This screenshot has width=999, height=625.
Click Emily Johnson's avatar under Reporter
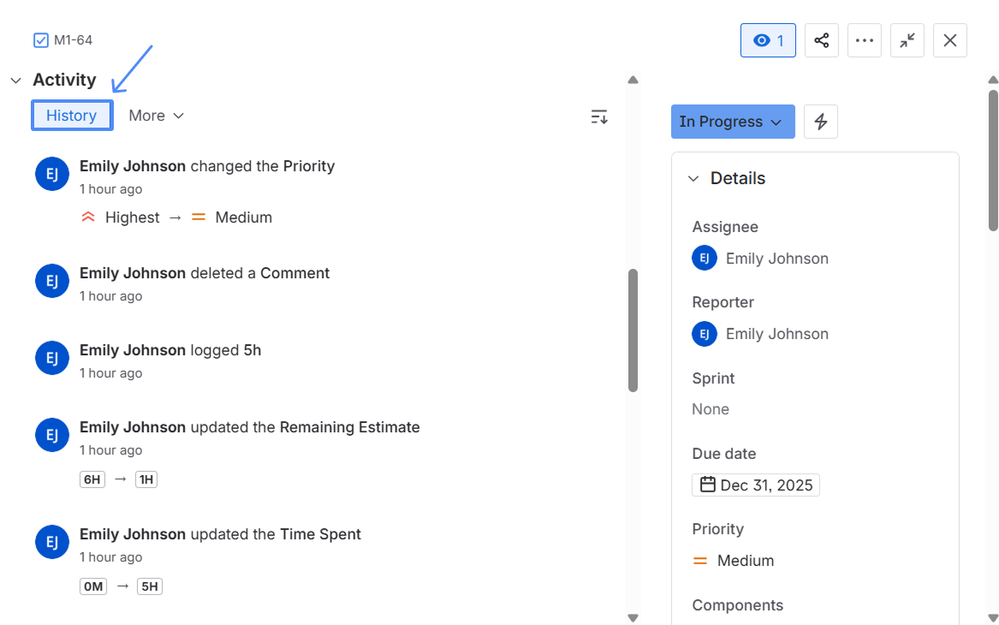tap(704, 333)
